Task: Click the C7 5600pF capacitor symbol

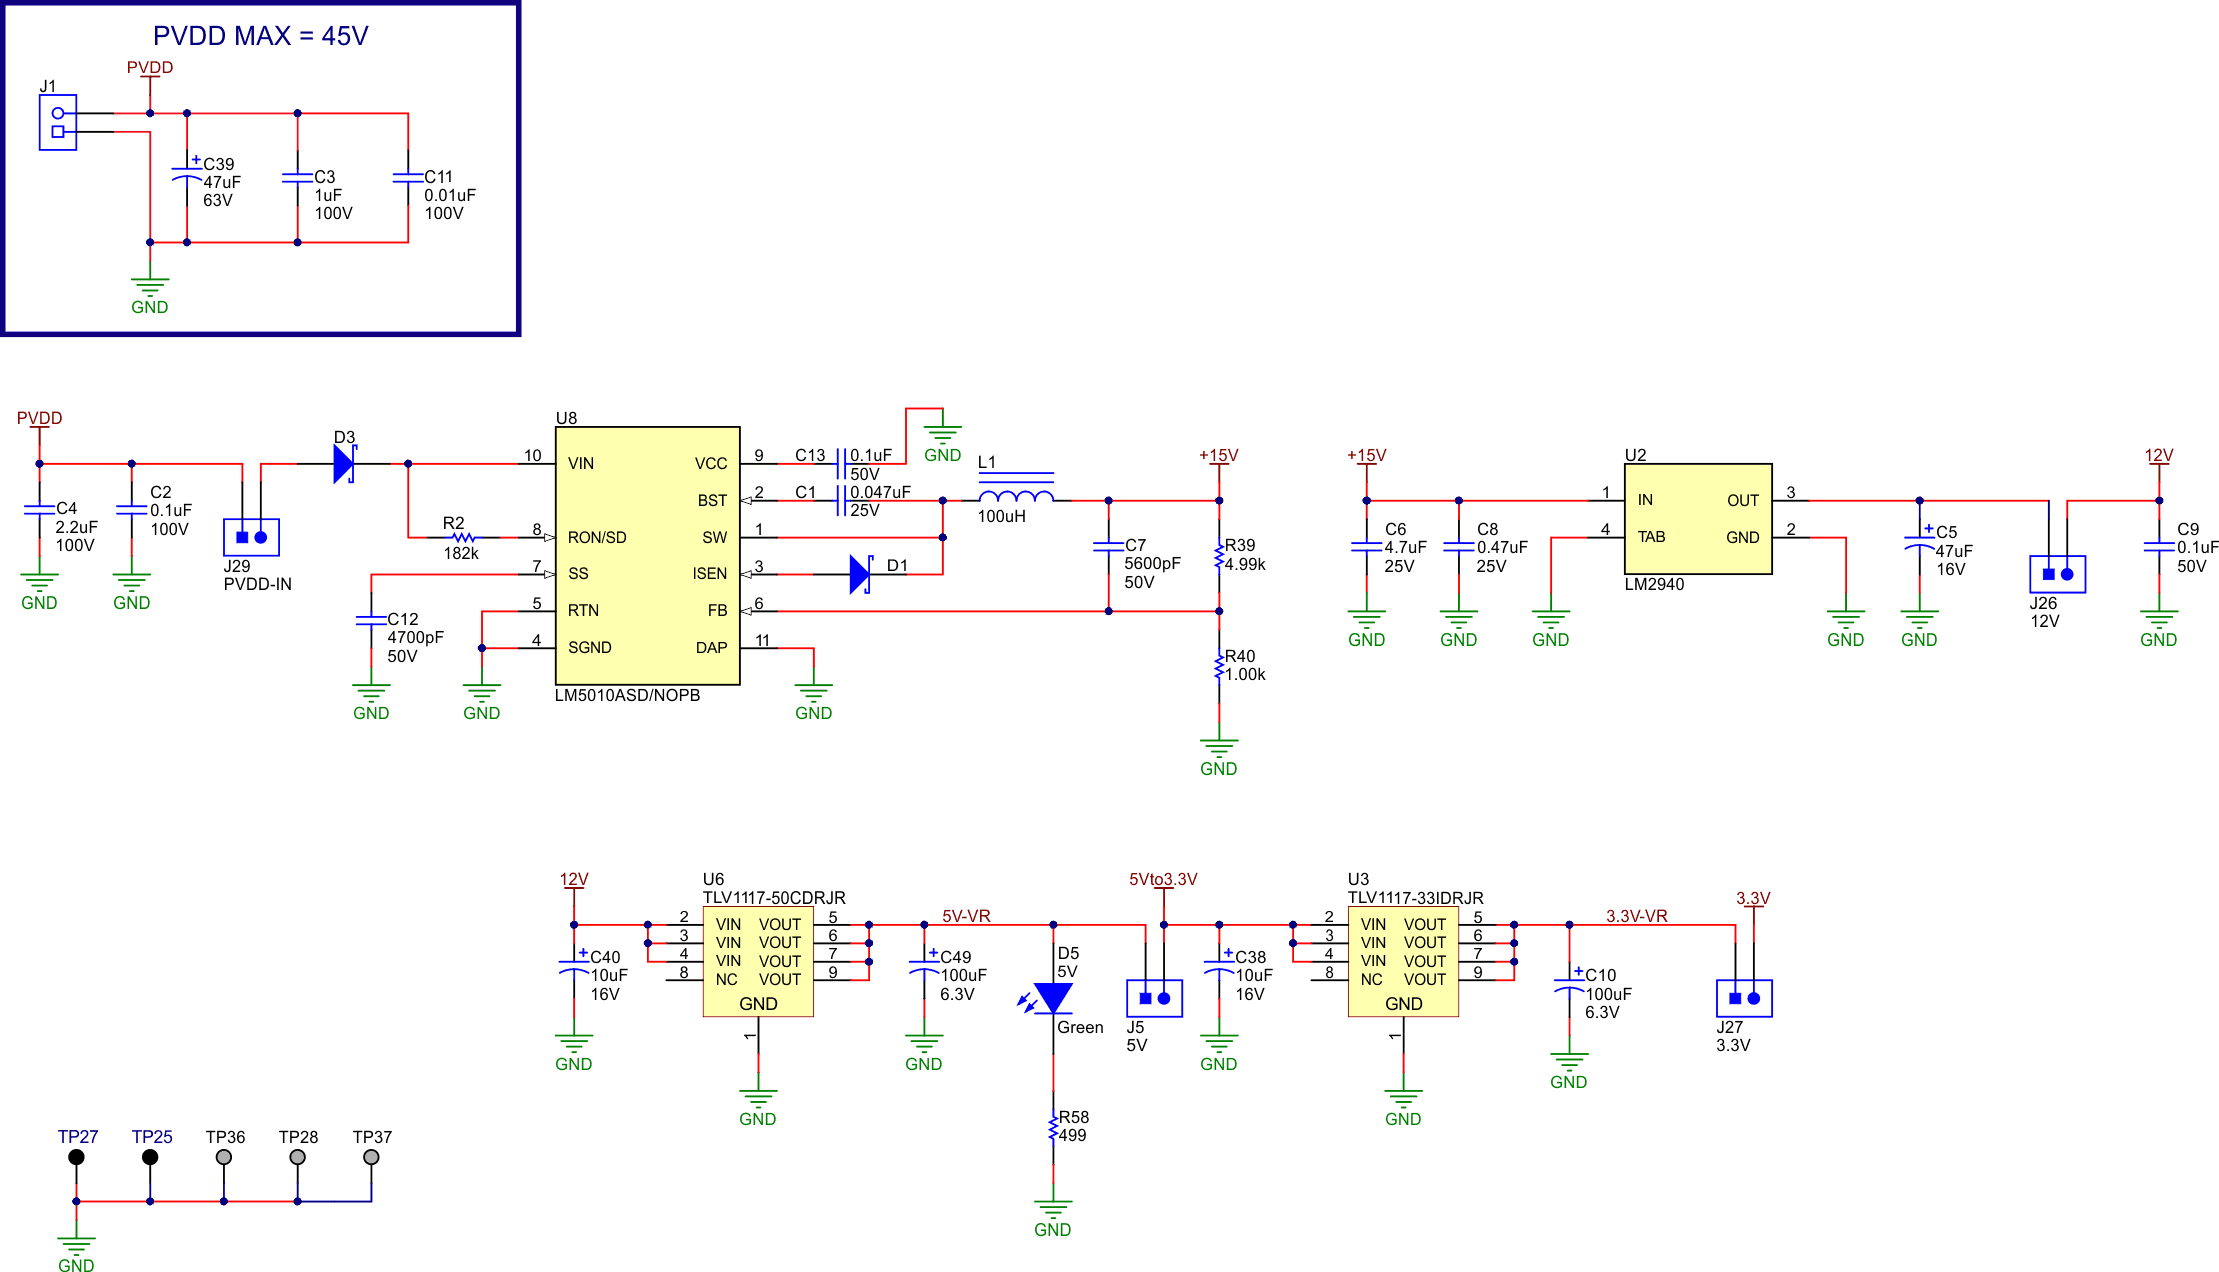Action: pyautogui.click(x=1108, y=547)
